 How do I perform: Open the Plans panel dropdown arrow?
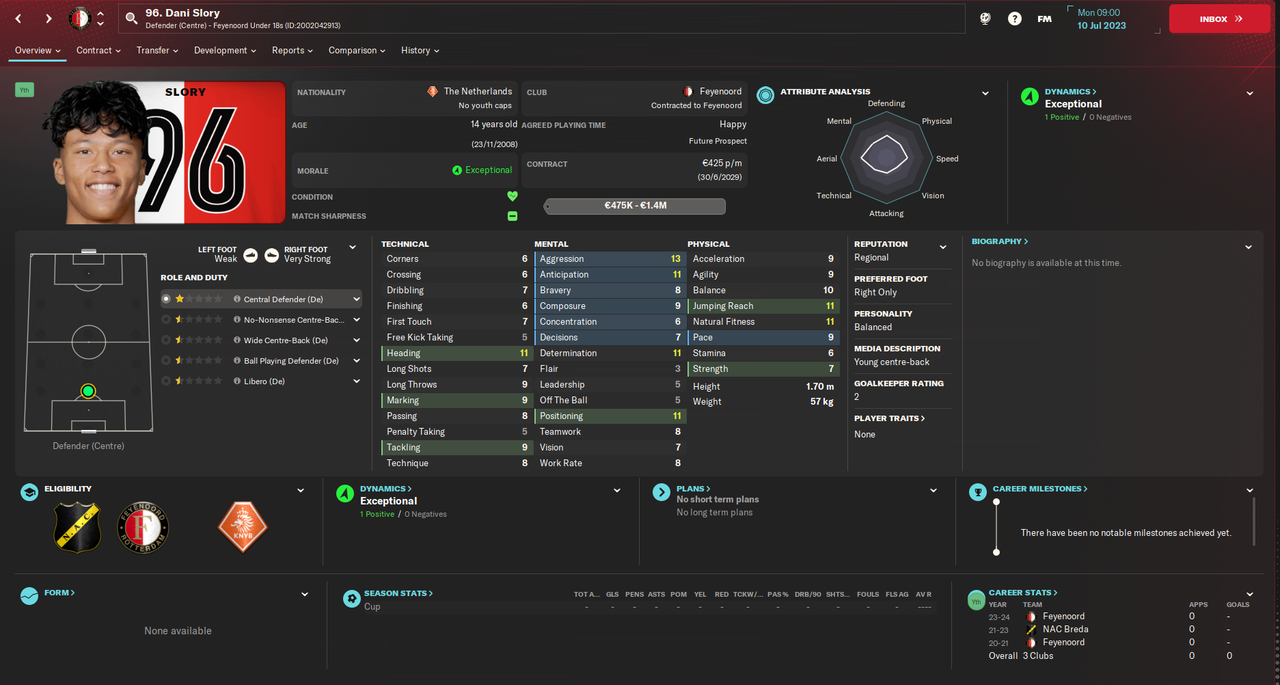933,491
